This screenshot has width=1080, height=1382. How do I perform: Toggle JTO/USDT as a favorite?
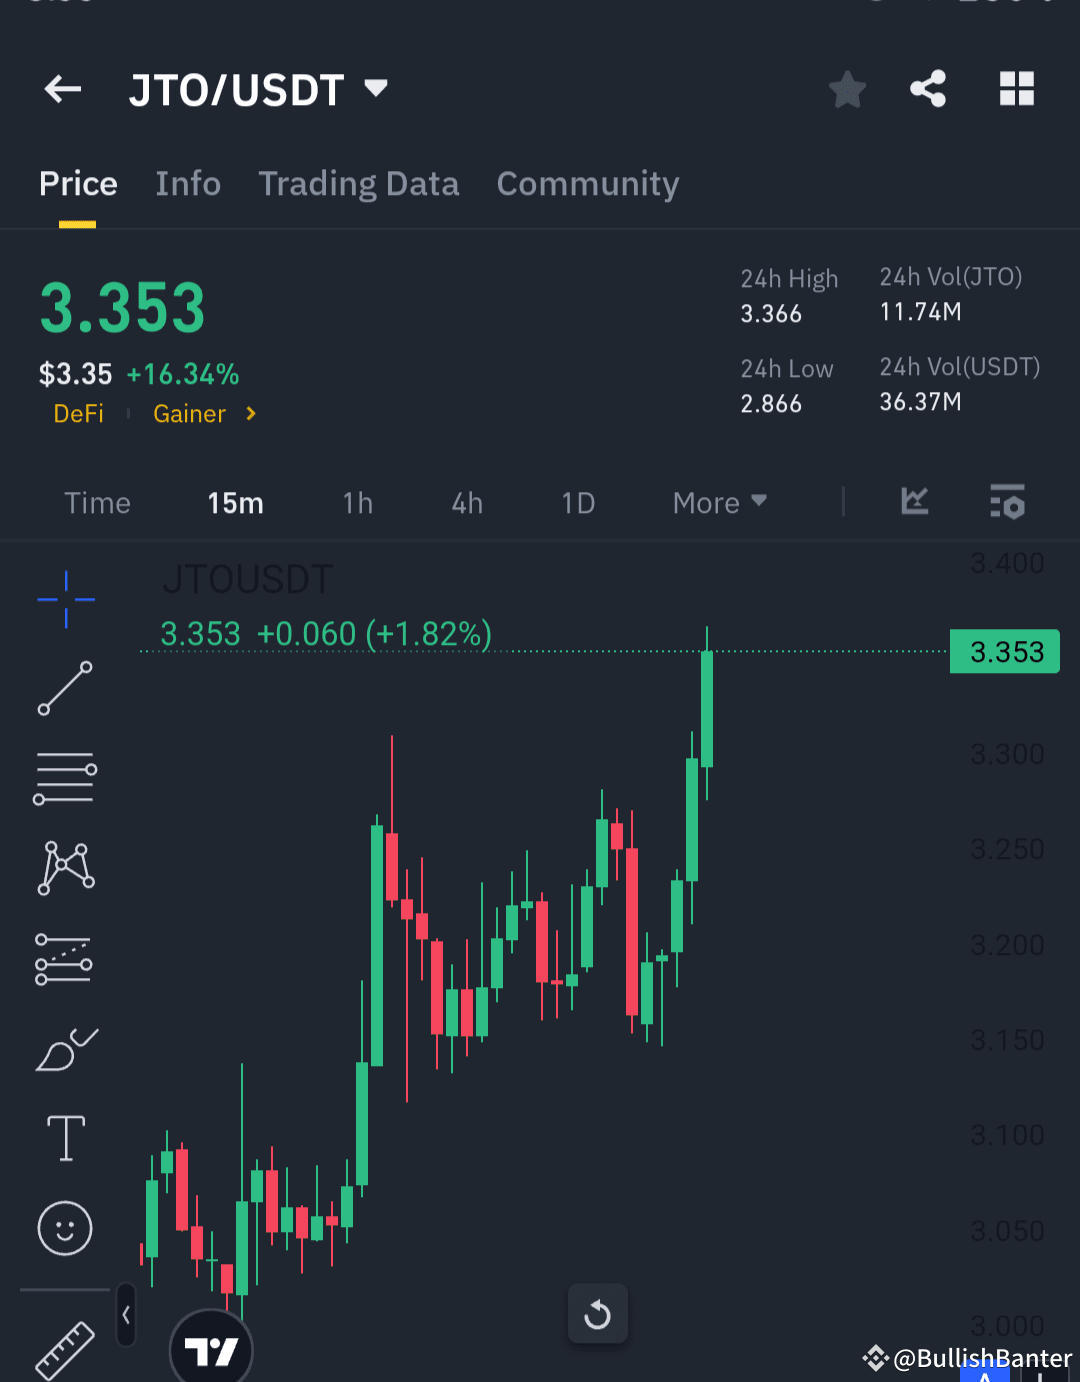click(x=847, y=89)
